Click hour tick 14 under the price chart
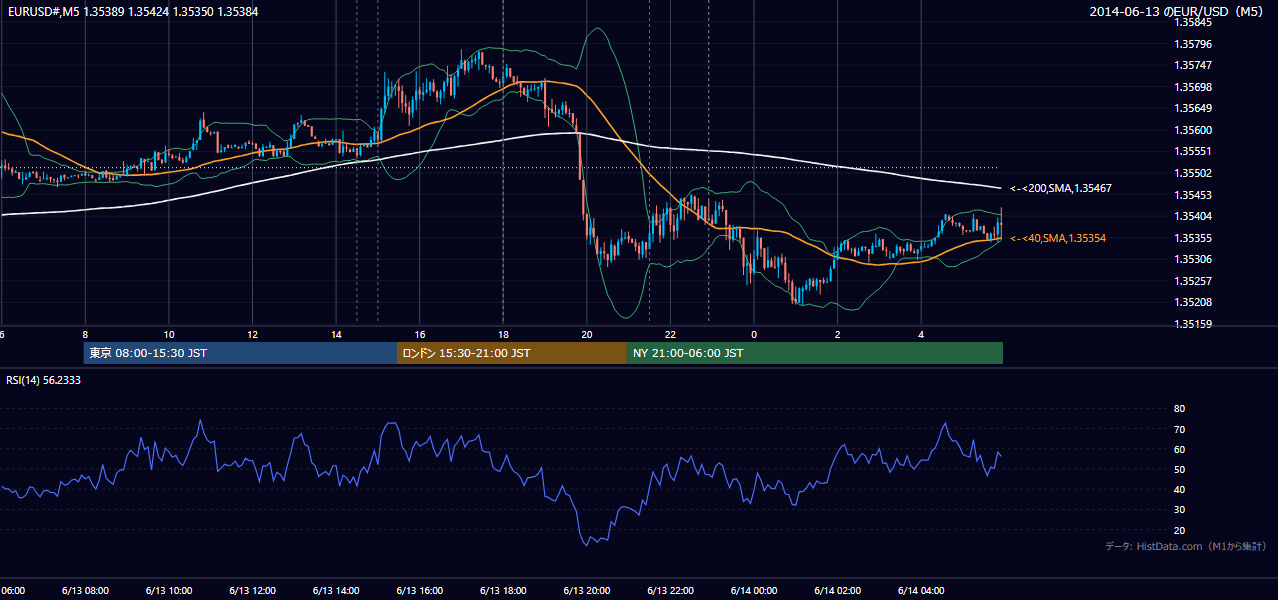The width and height of the screenshot is (1278, 600). click(336, 334)
